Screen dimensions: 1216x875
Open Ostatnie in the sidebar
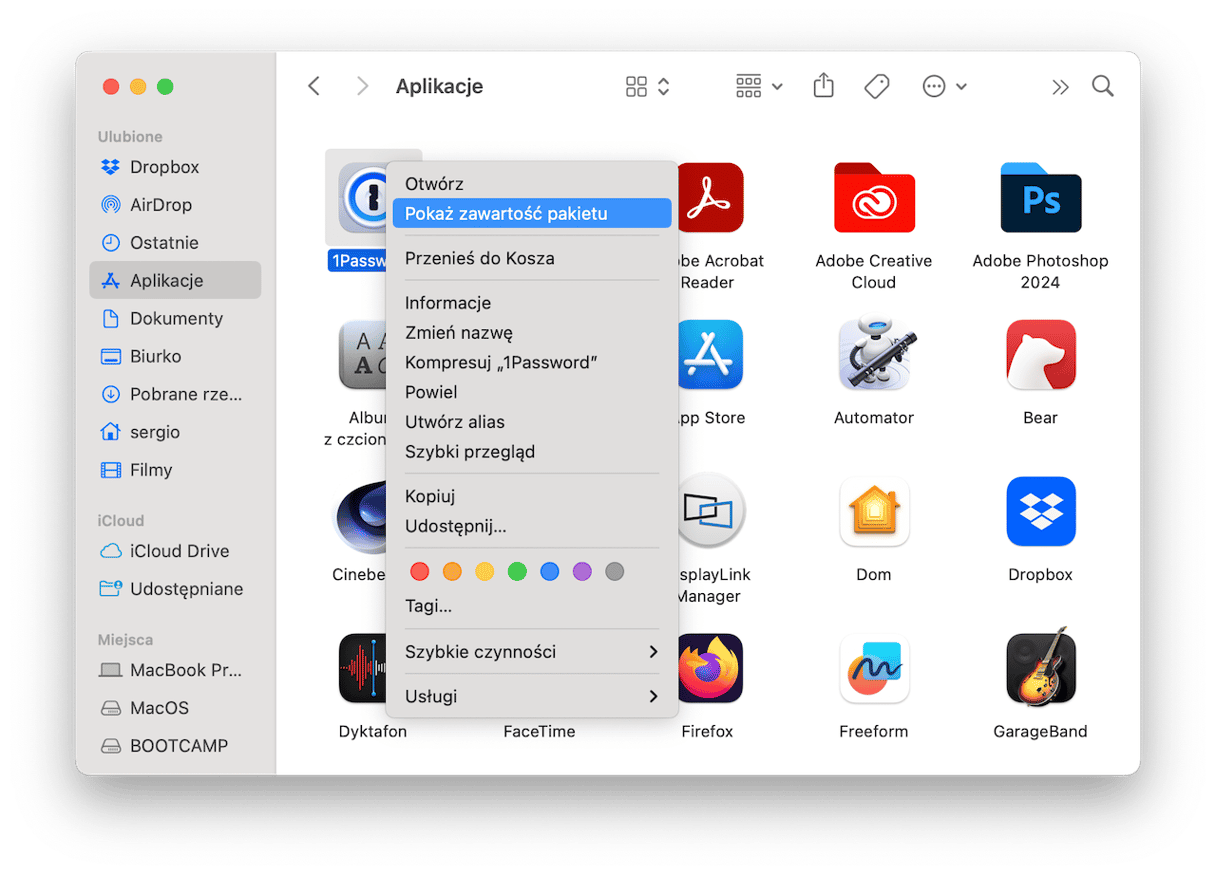coord(175,243)
